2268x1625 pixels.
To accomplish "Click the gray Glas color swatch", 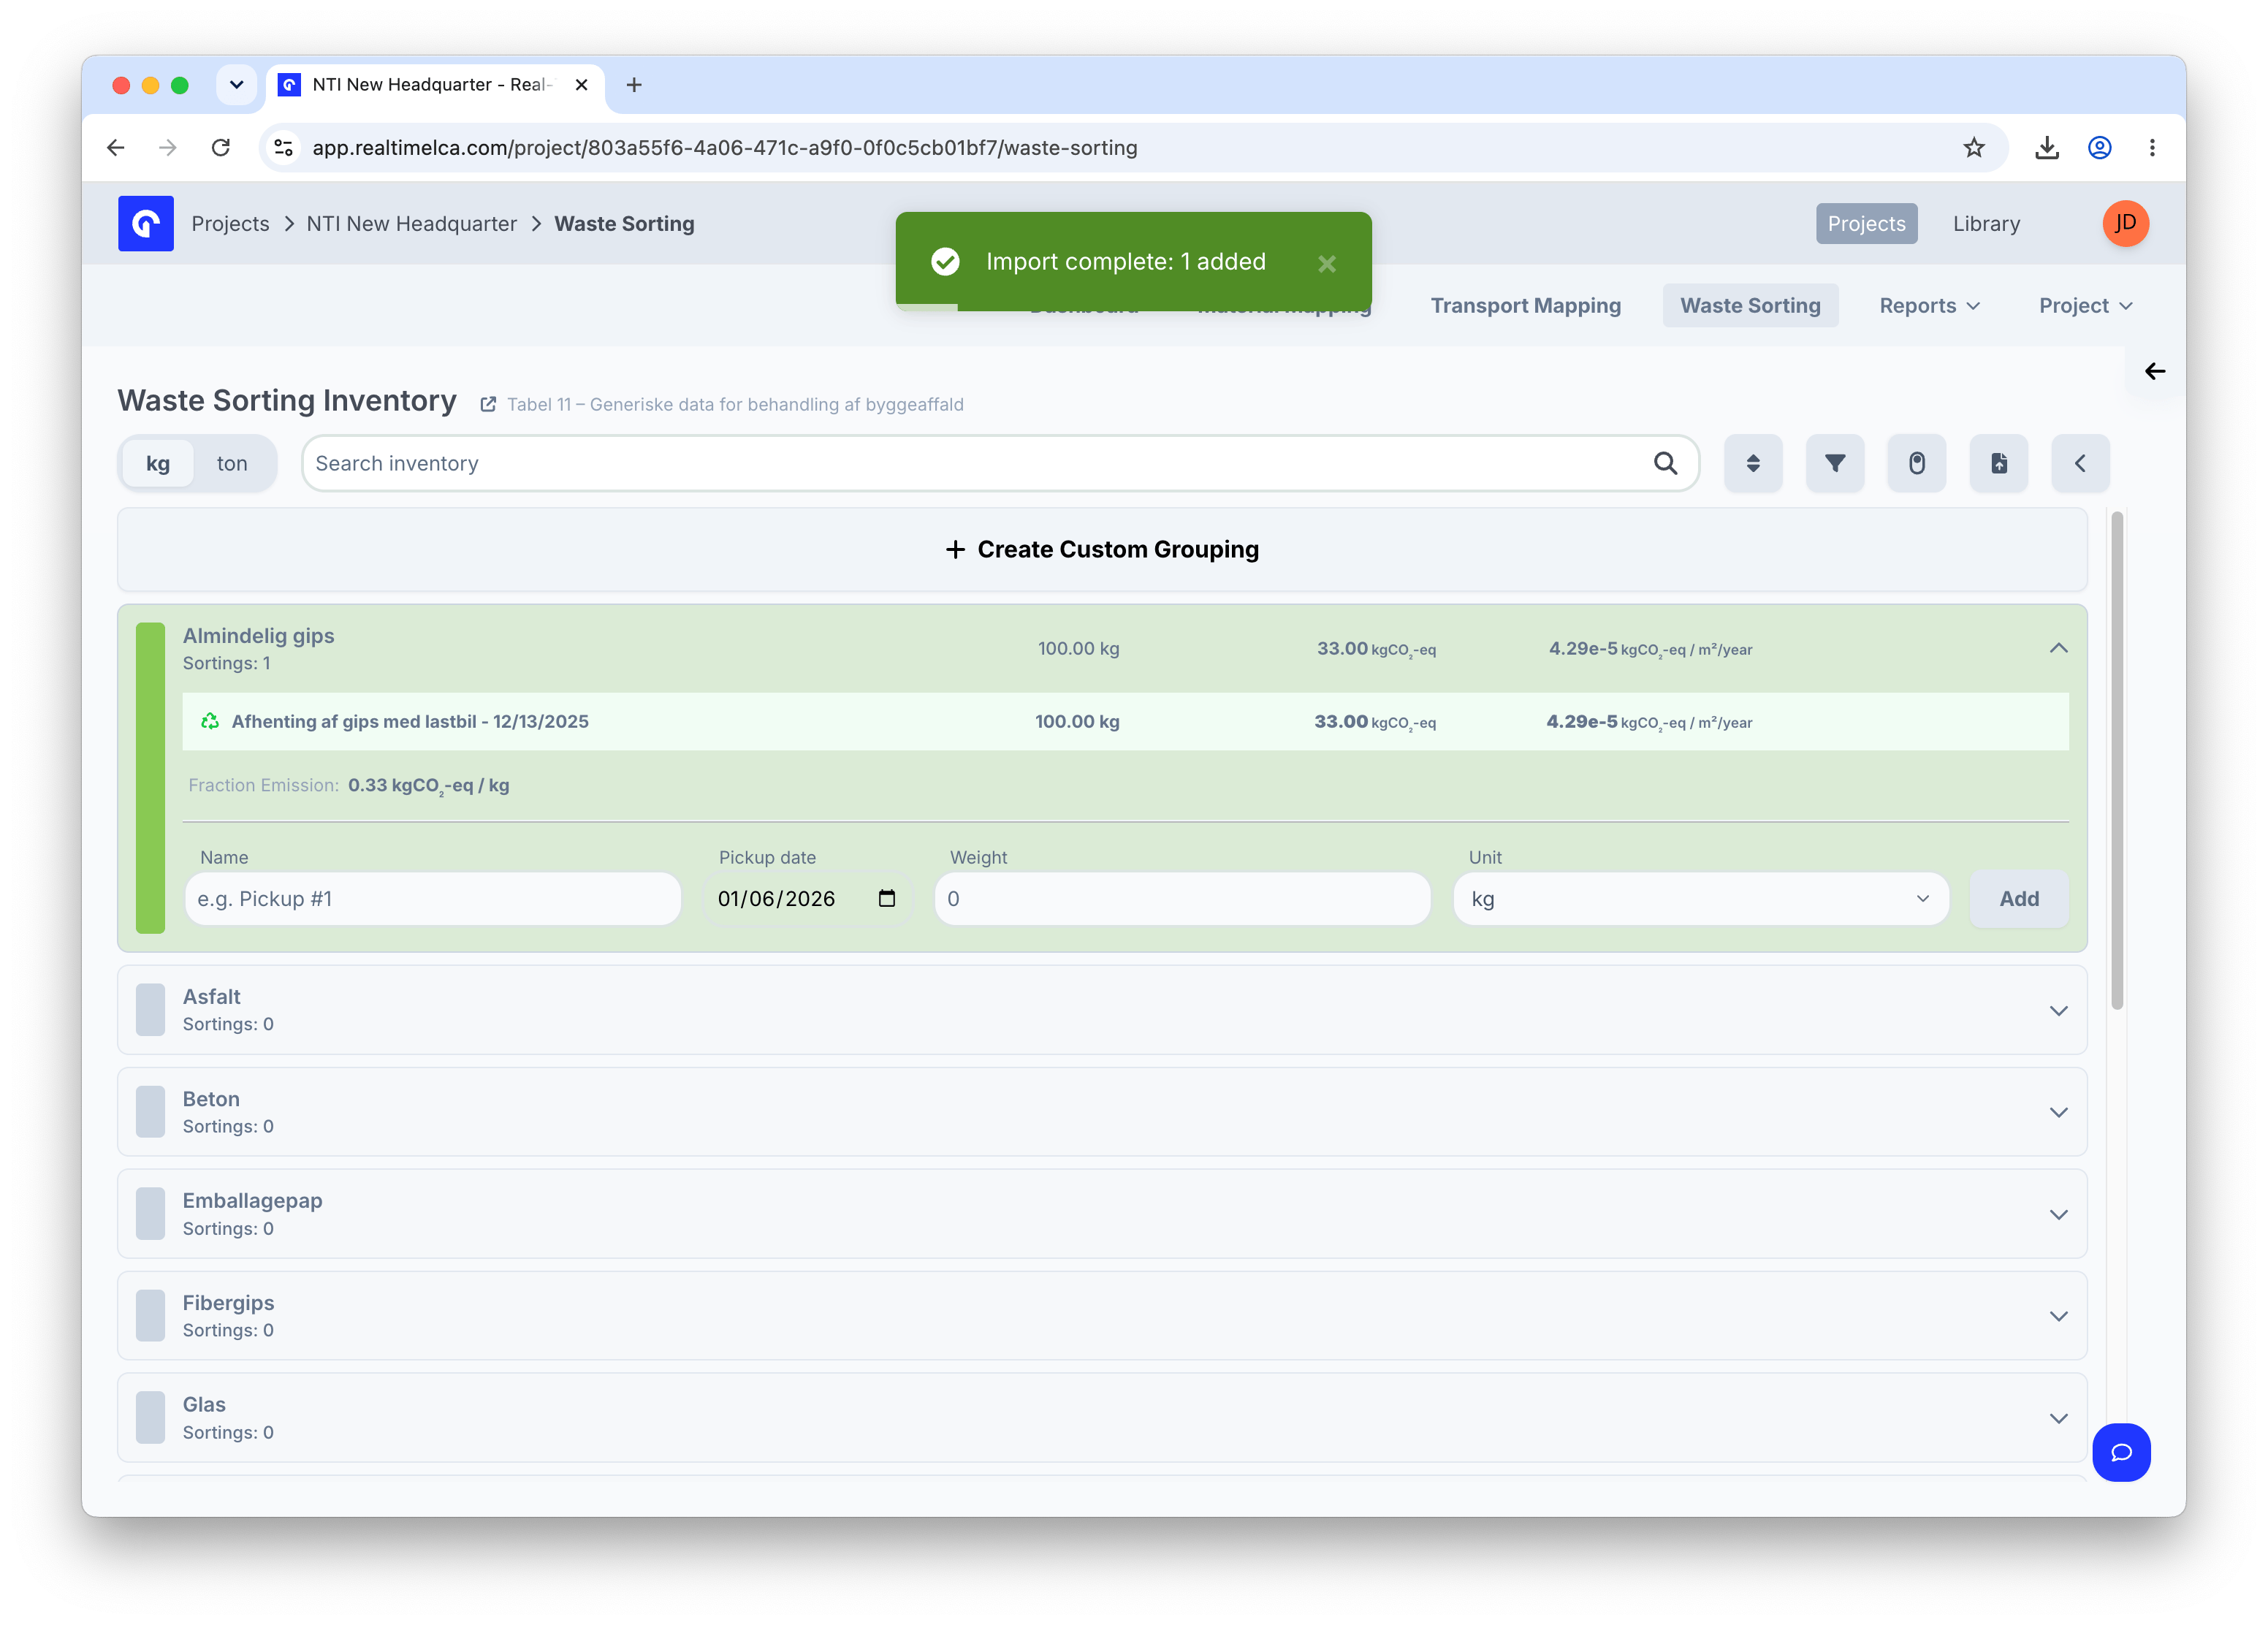I will pyautogui.click(x=150, y=1418).
